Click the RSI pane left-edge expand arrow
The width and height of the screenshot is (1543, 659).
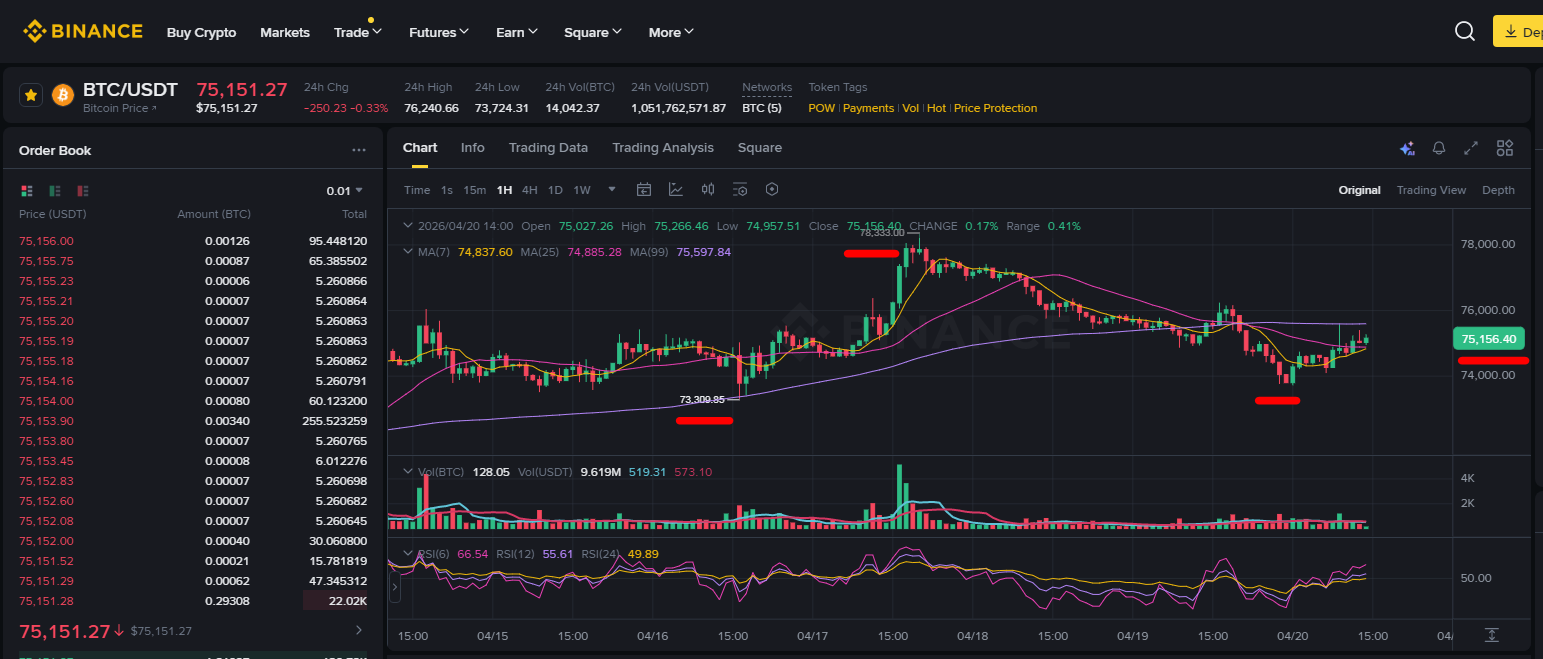pos(394,589)
